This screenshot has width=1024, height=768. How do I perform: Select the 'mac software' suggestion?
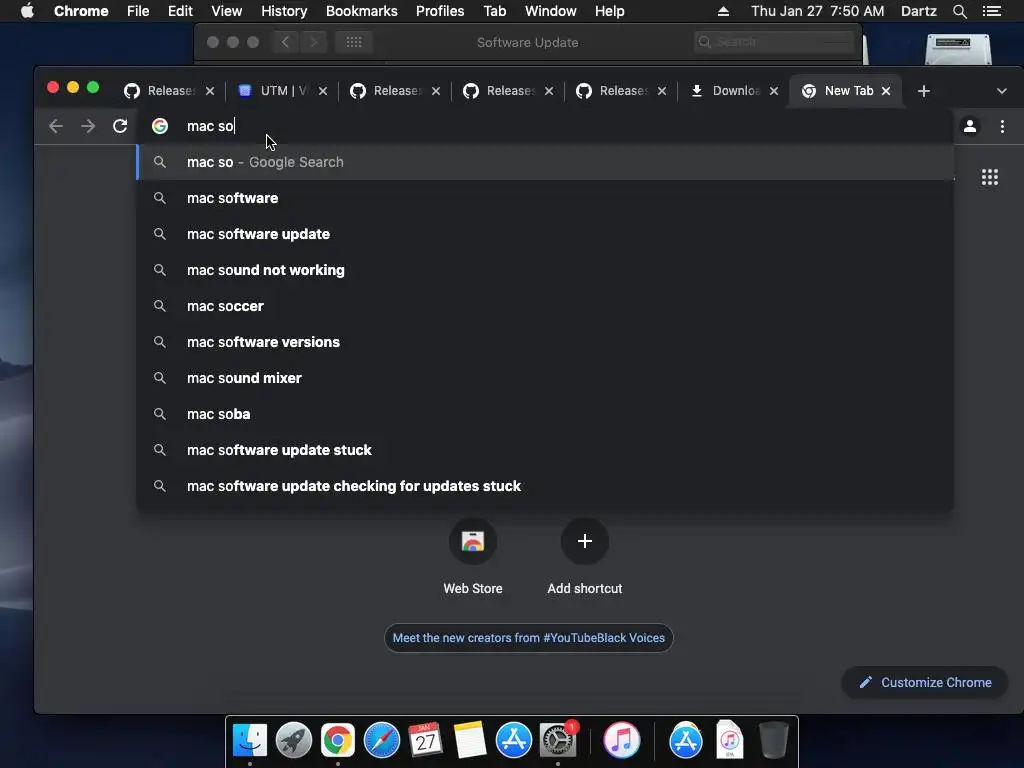[545, 198]
